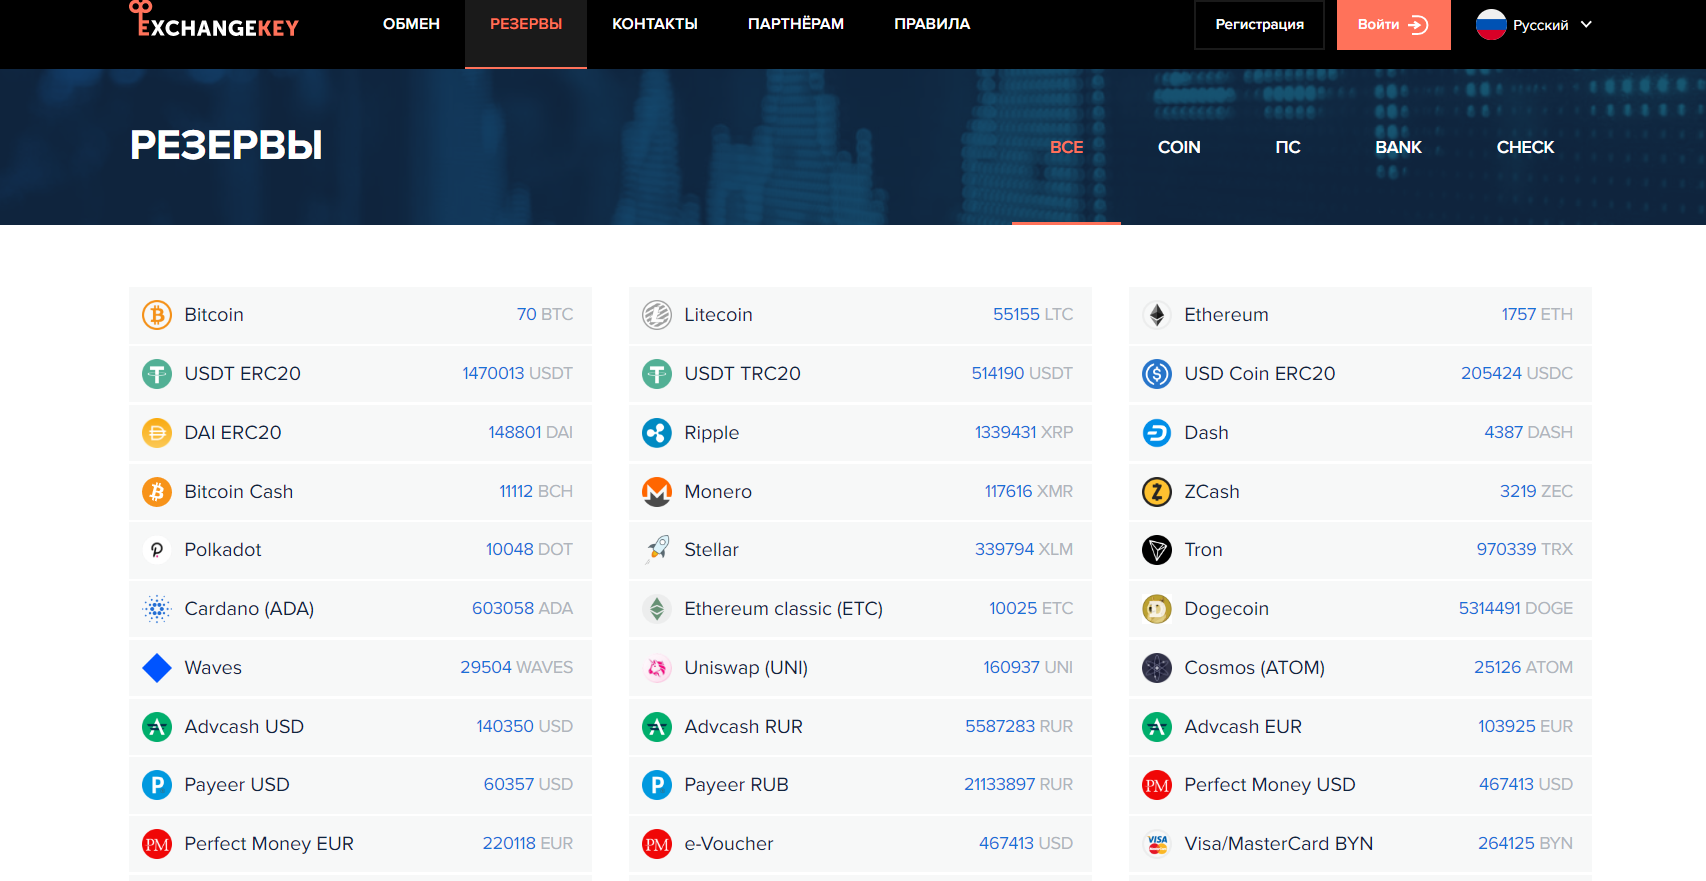Click the USDT TRC20 Tether icon
This screenshot has height=881, width=1706.
(657, 374)
